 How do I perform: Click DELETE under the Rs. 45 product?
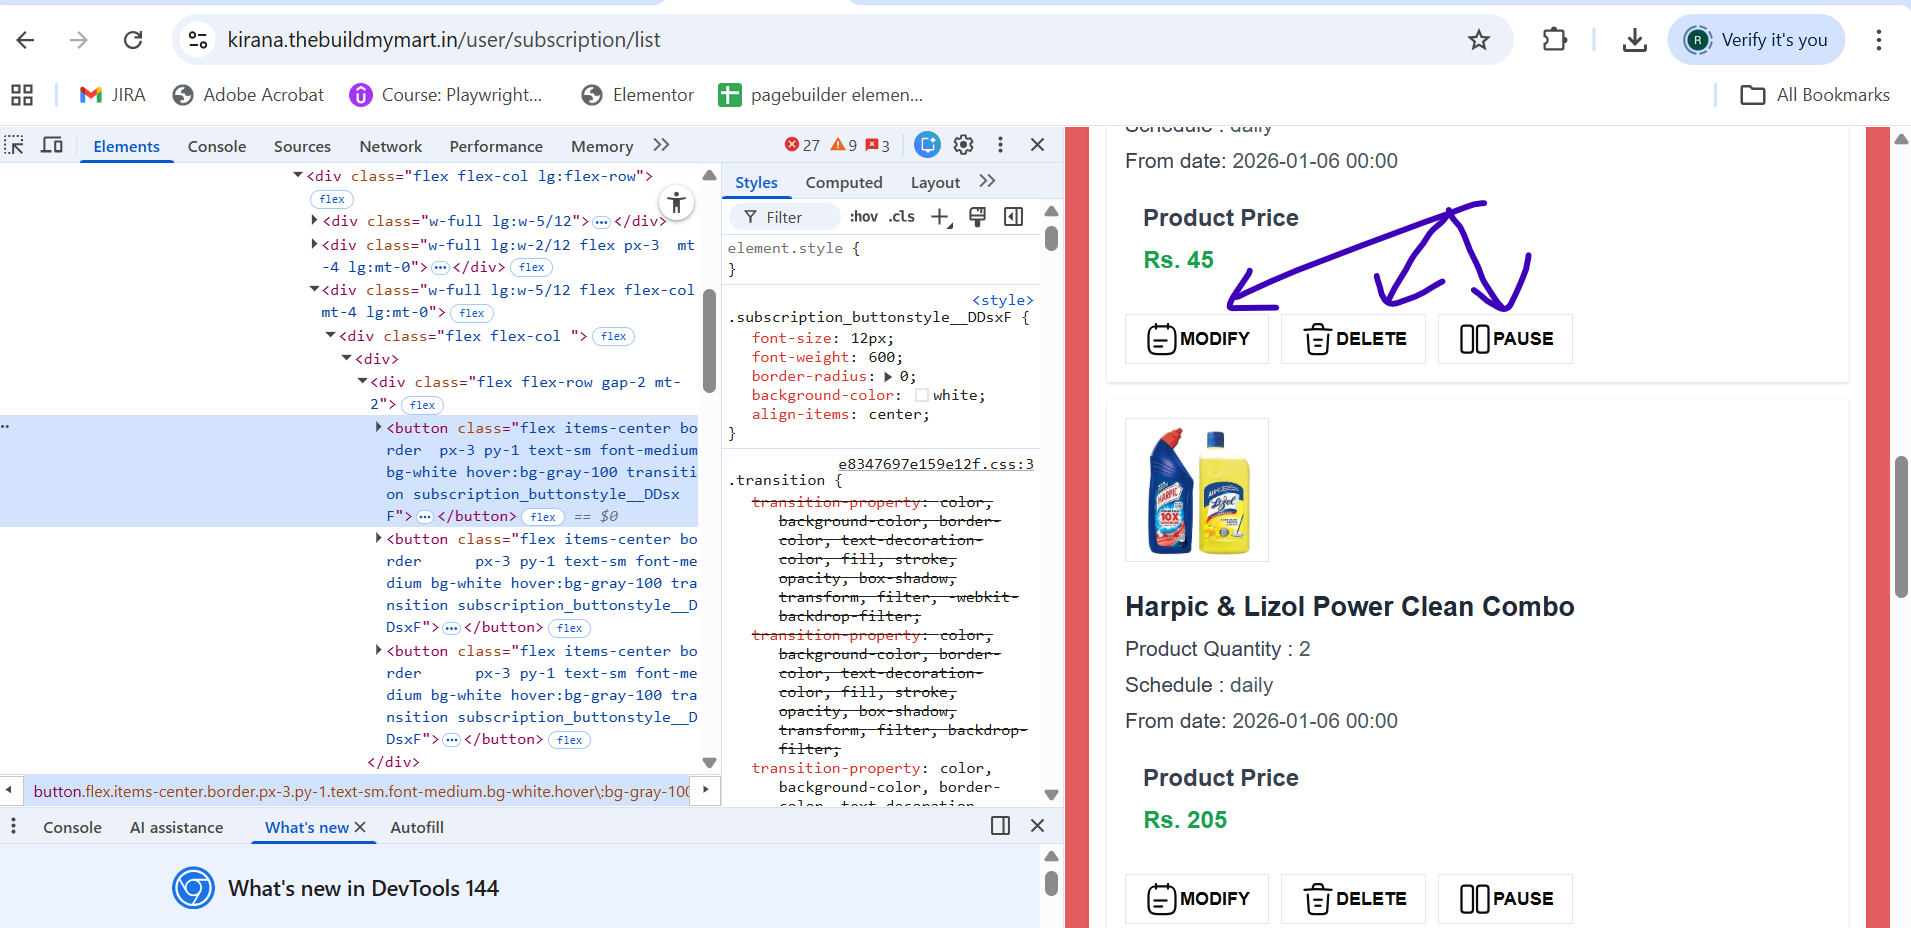pyautogui.click(x=1354, y=339)
